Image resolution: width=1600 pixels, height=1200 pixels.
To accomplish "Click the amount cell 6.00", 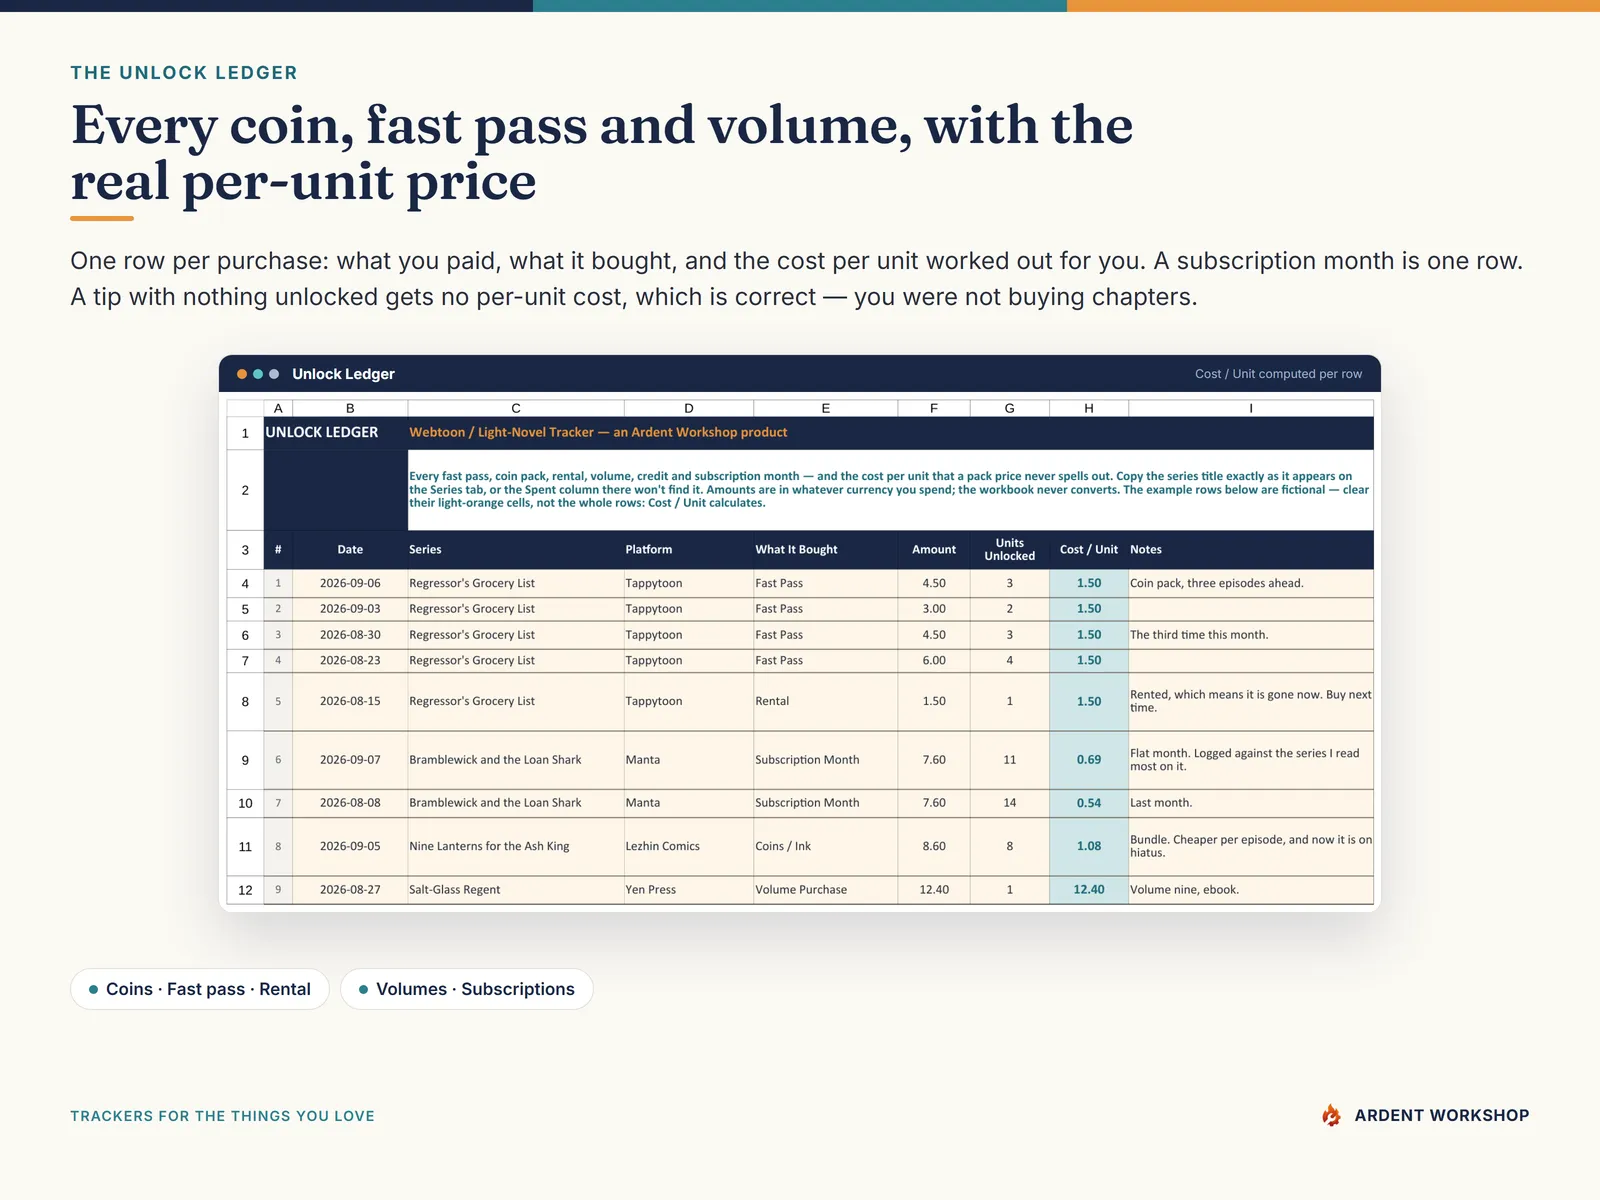I will coord(934,661).
